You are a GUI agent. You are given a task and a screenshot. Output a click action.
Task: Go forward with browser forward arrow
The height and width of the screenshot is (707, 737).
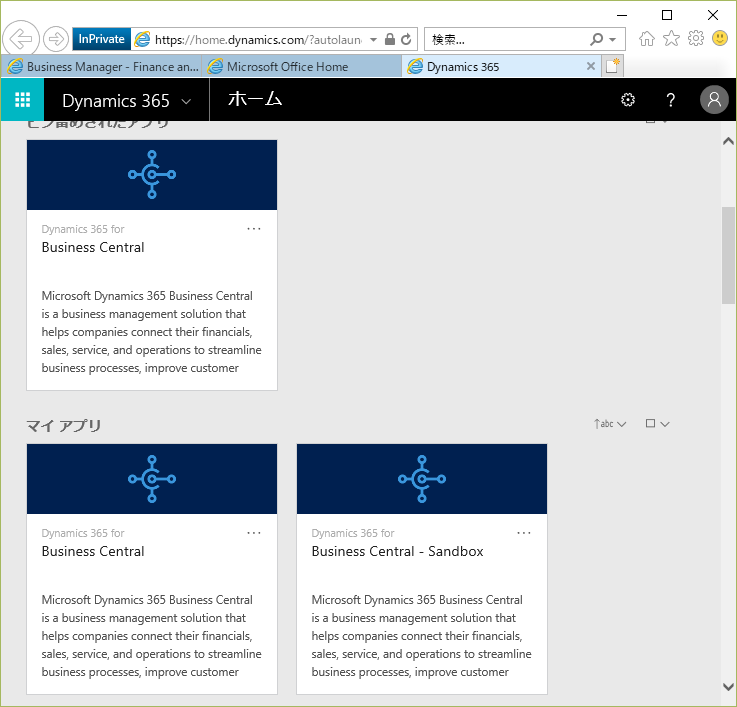click(55, 39)
